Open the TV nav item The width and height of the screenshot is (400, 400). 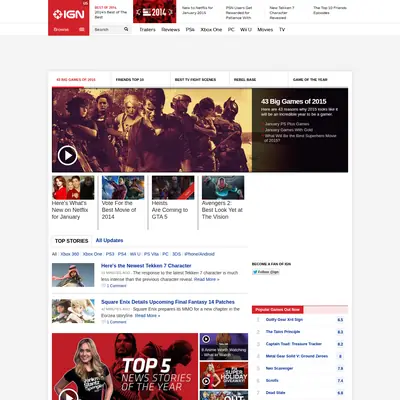pos(282,29)
